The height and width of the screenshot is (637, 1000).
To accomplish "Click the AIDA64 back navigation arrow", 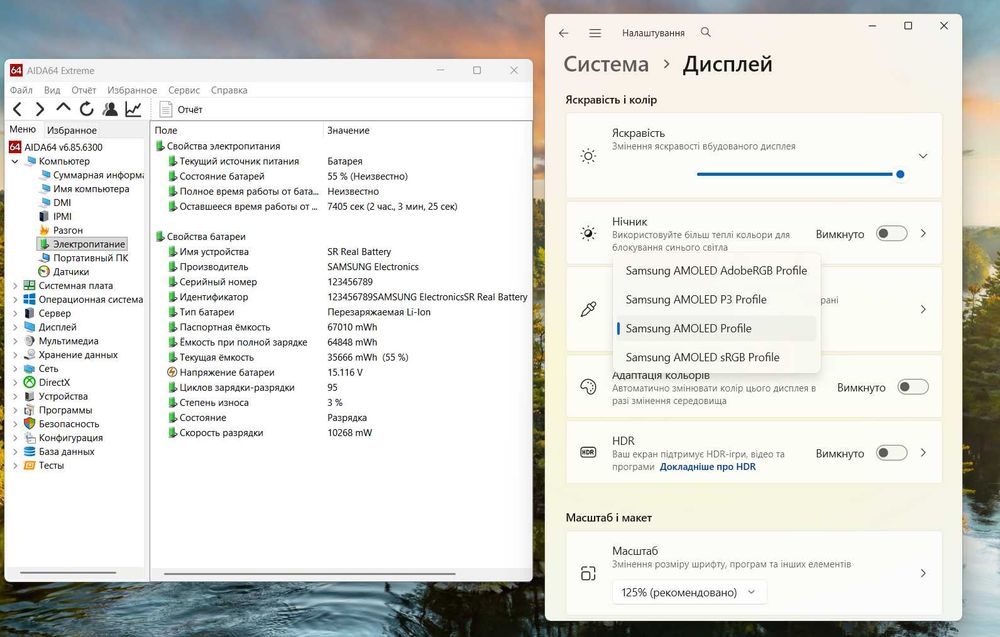I will pos(18,109).
